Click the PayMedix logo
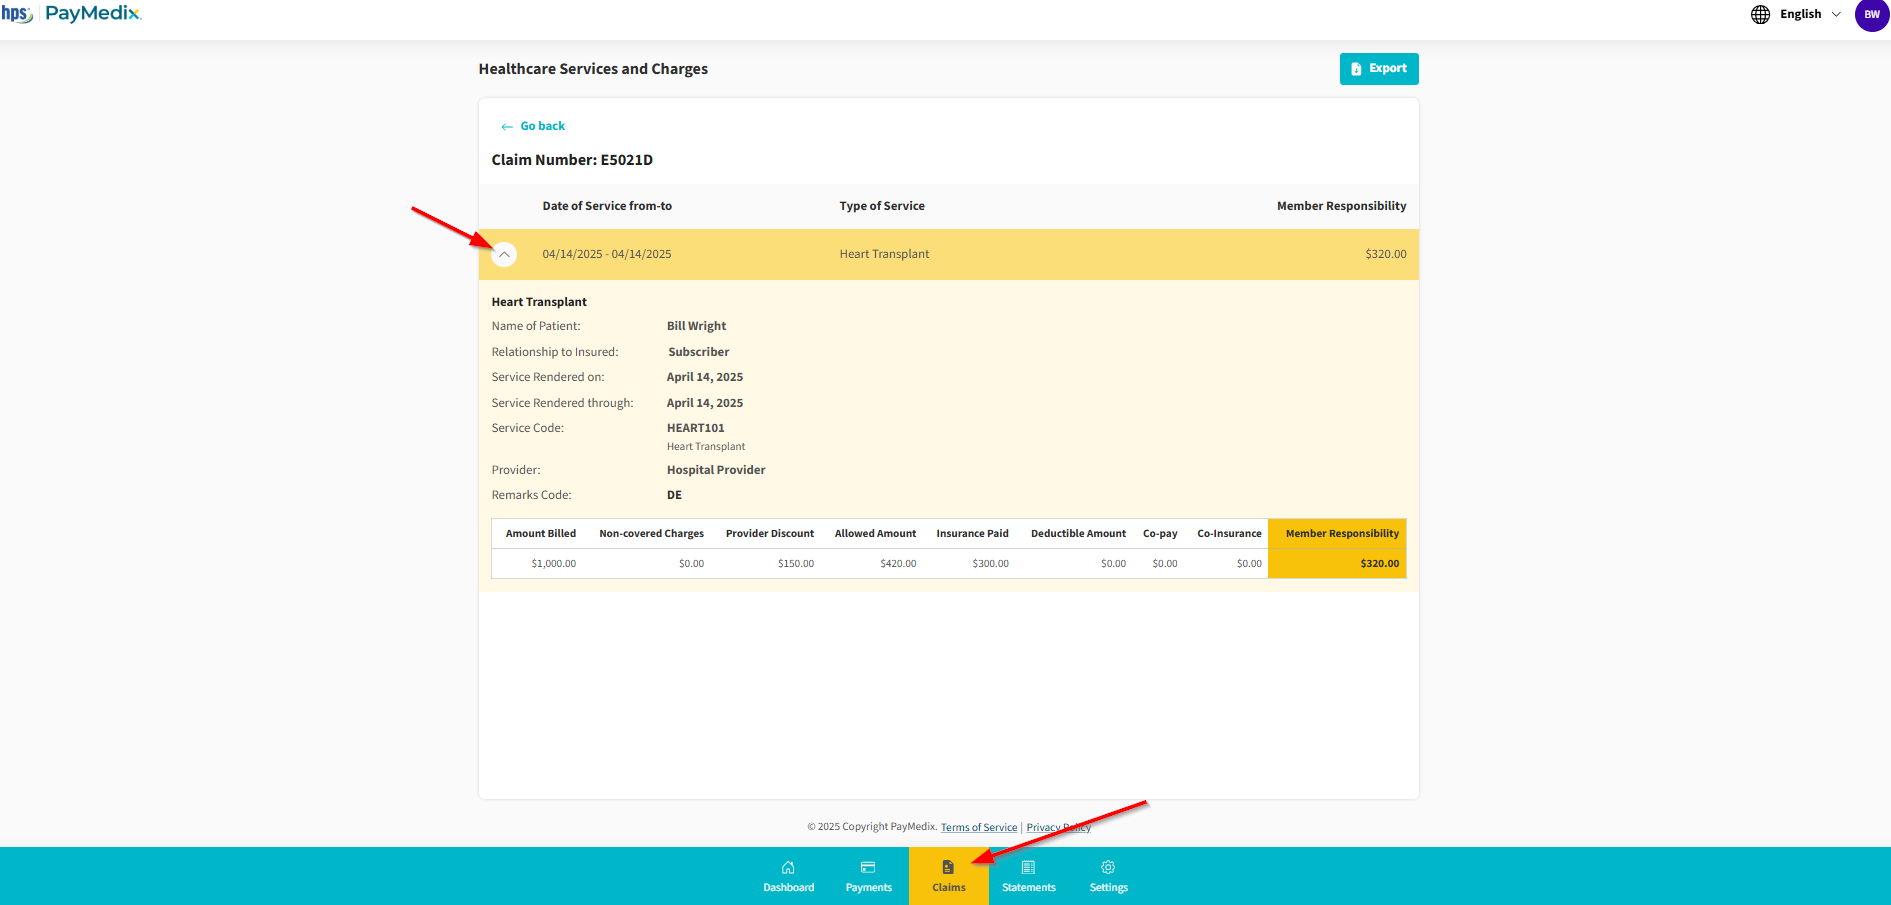 tap(93, 13)
